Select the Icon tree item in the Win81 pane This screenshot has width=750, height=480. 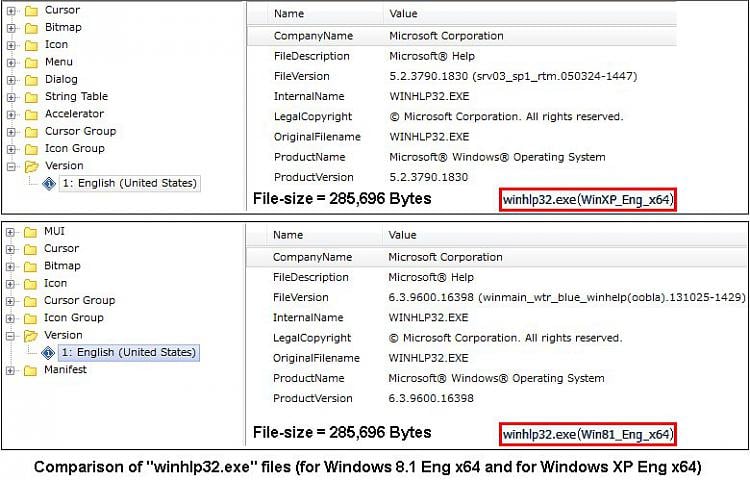(55, 283)
